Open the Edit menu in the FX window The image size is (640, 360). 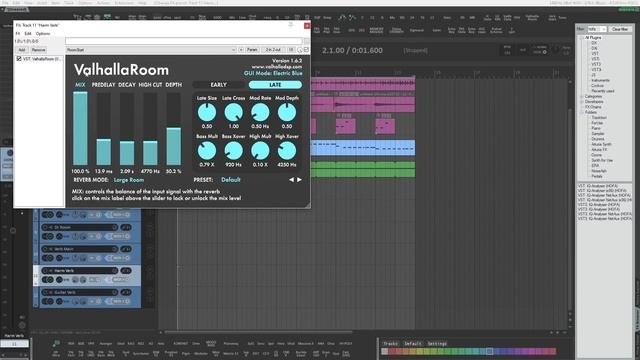pyautogui.click(x=28, y=33)
